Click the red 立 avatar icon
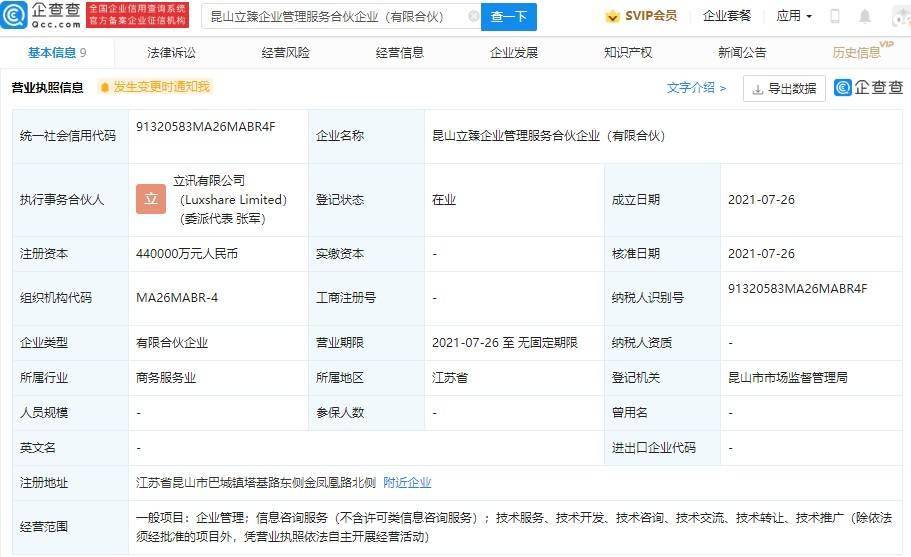 click(151, 199)
